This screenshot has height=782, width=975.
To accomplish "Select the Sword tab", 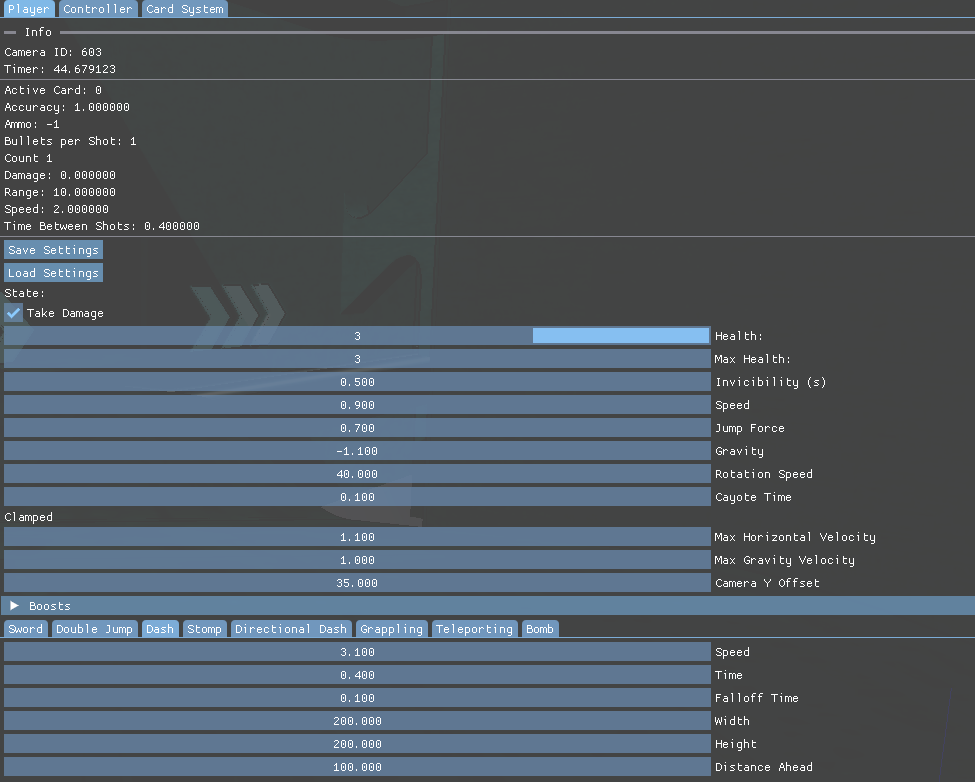I will (x=26, y=629).
